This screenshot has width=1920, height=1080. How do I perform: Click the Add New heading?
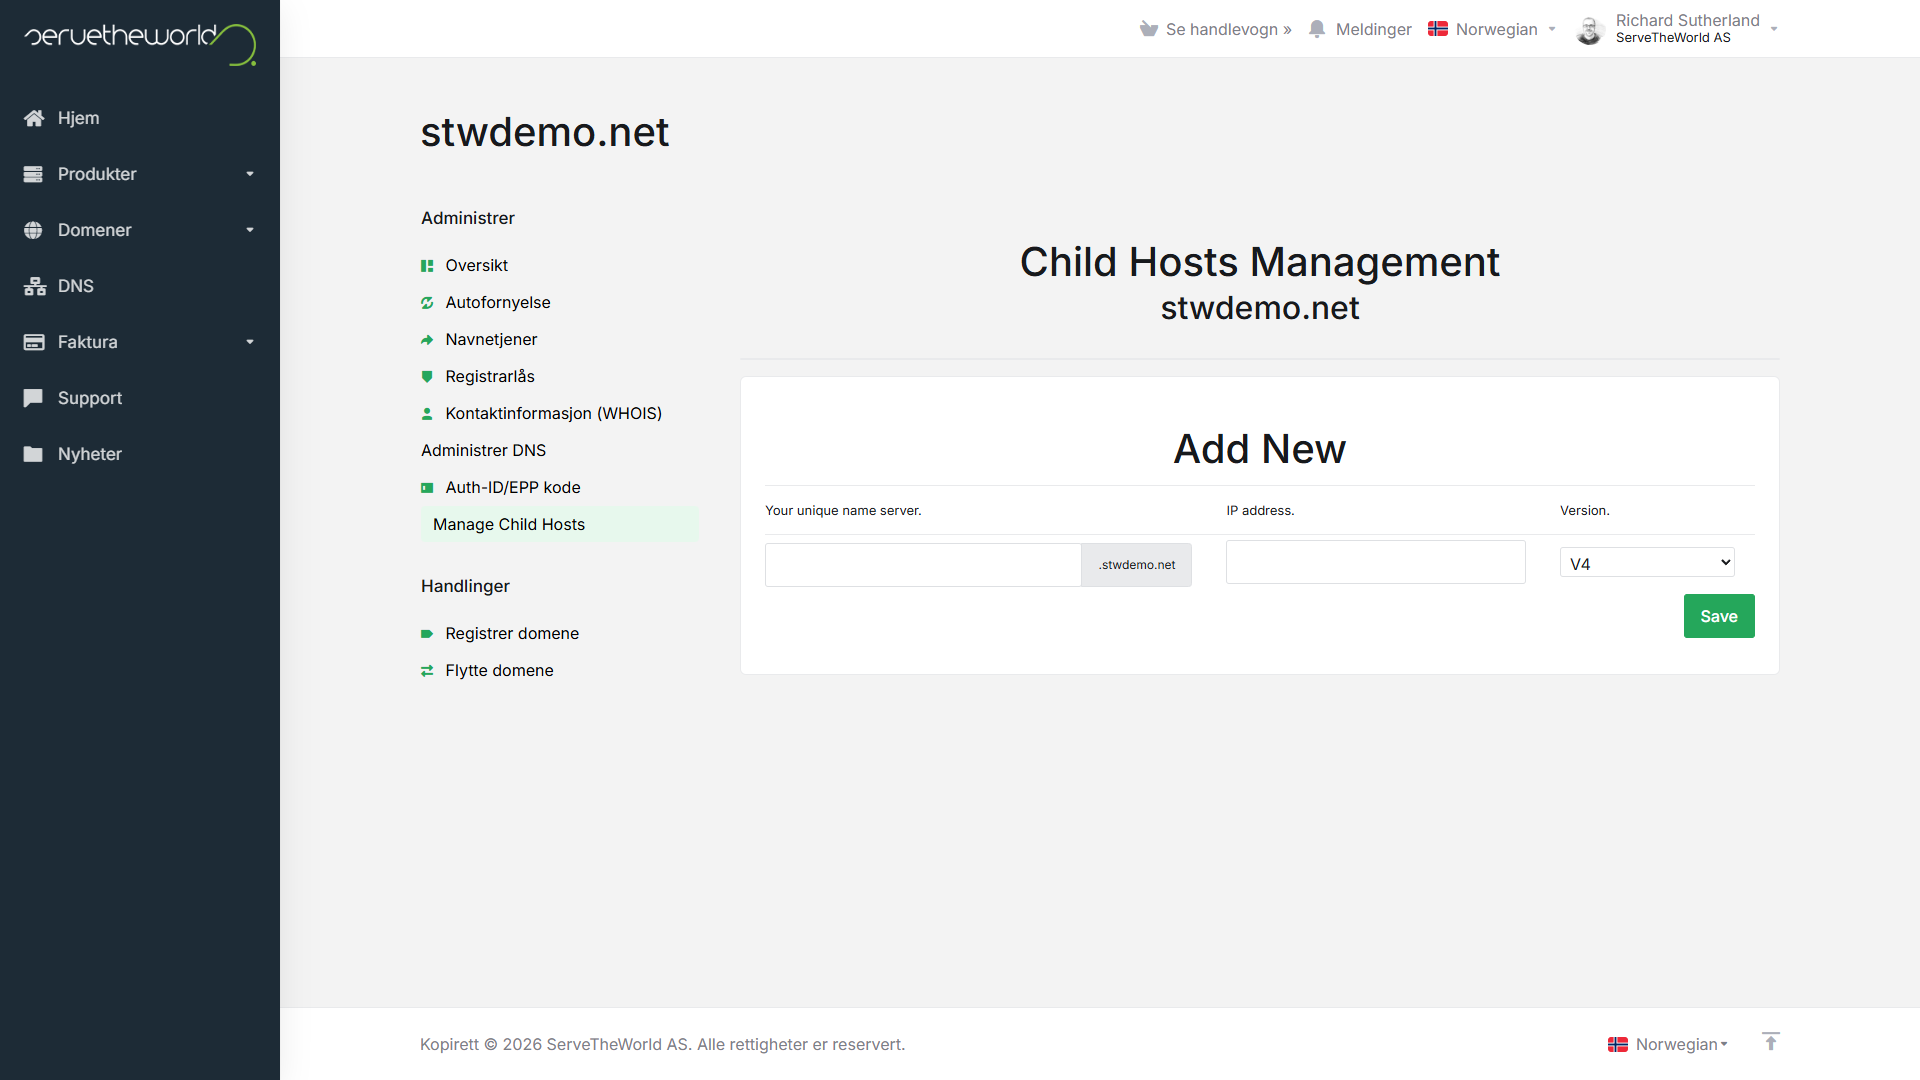1260,449
